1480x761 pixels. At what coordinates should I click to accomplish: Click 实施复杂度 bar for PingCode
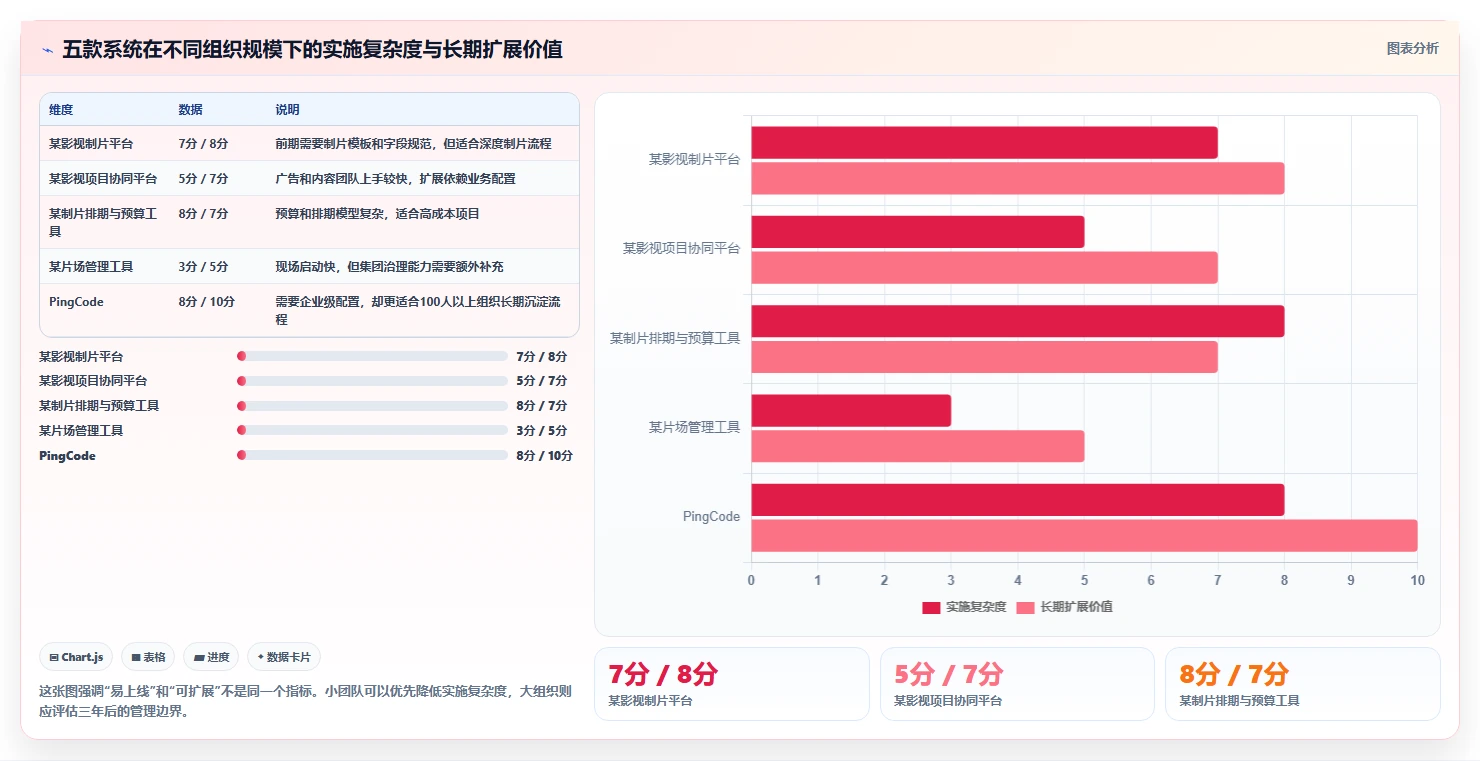(x=1017, y=500)
